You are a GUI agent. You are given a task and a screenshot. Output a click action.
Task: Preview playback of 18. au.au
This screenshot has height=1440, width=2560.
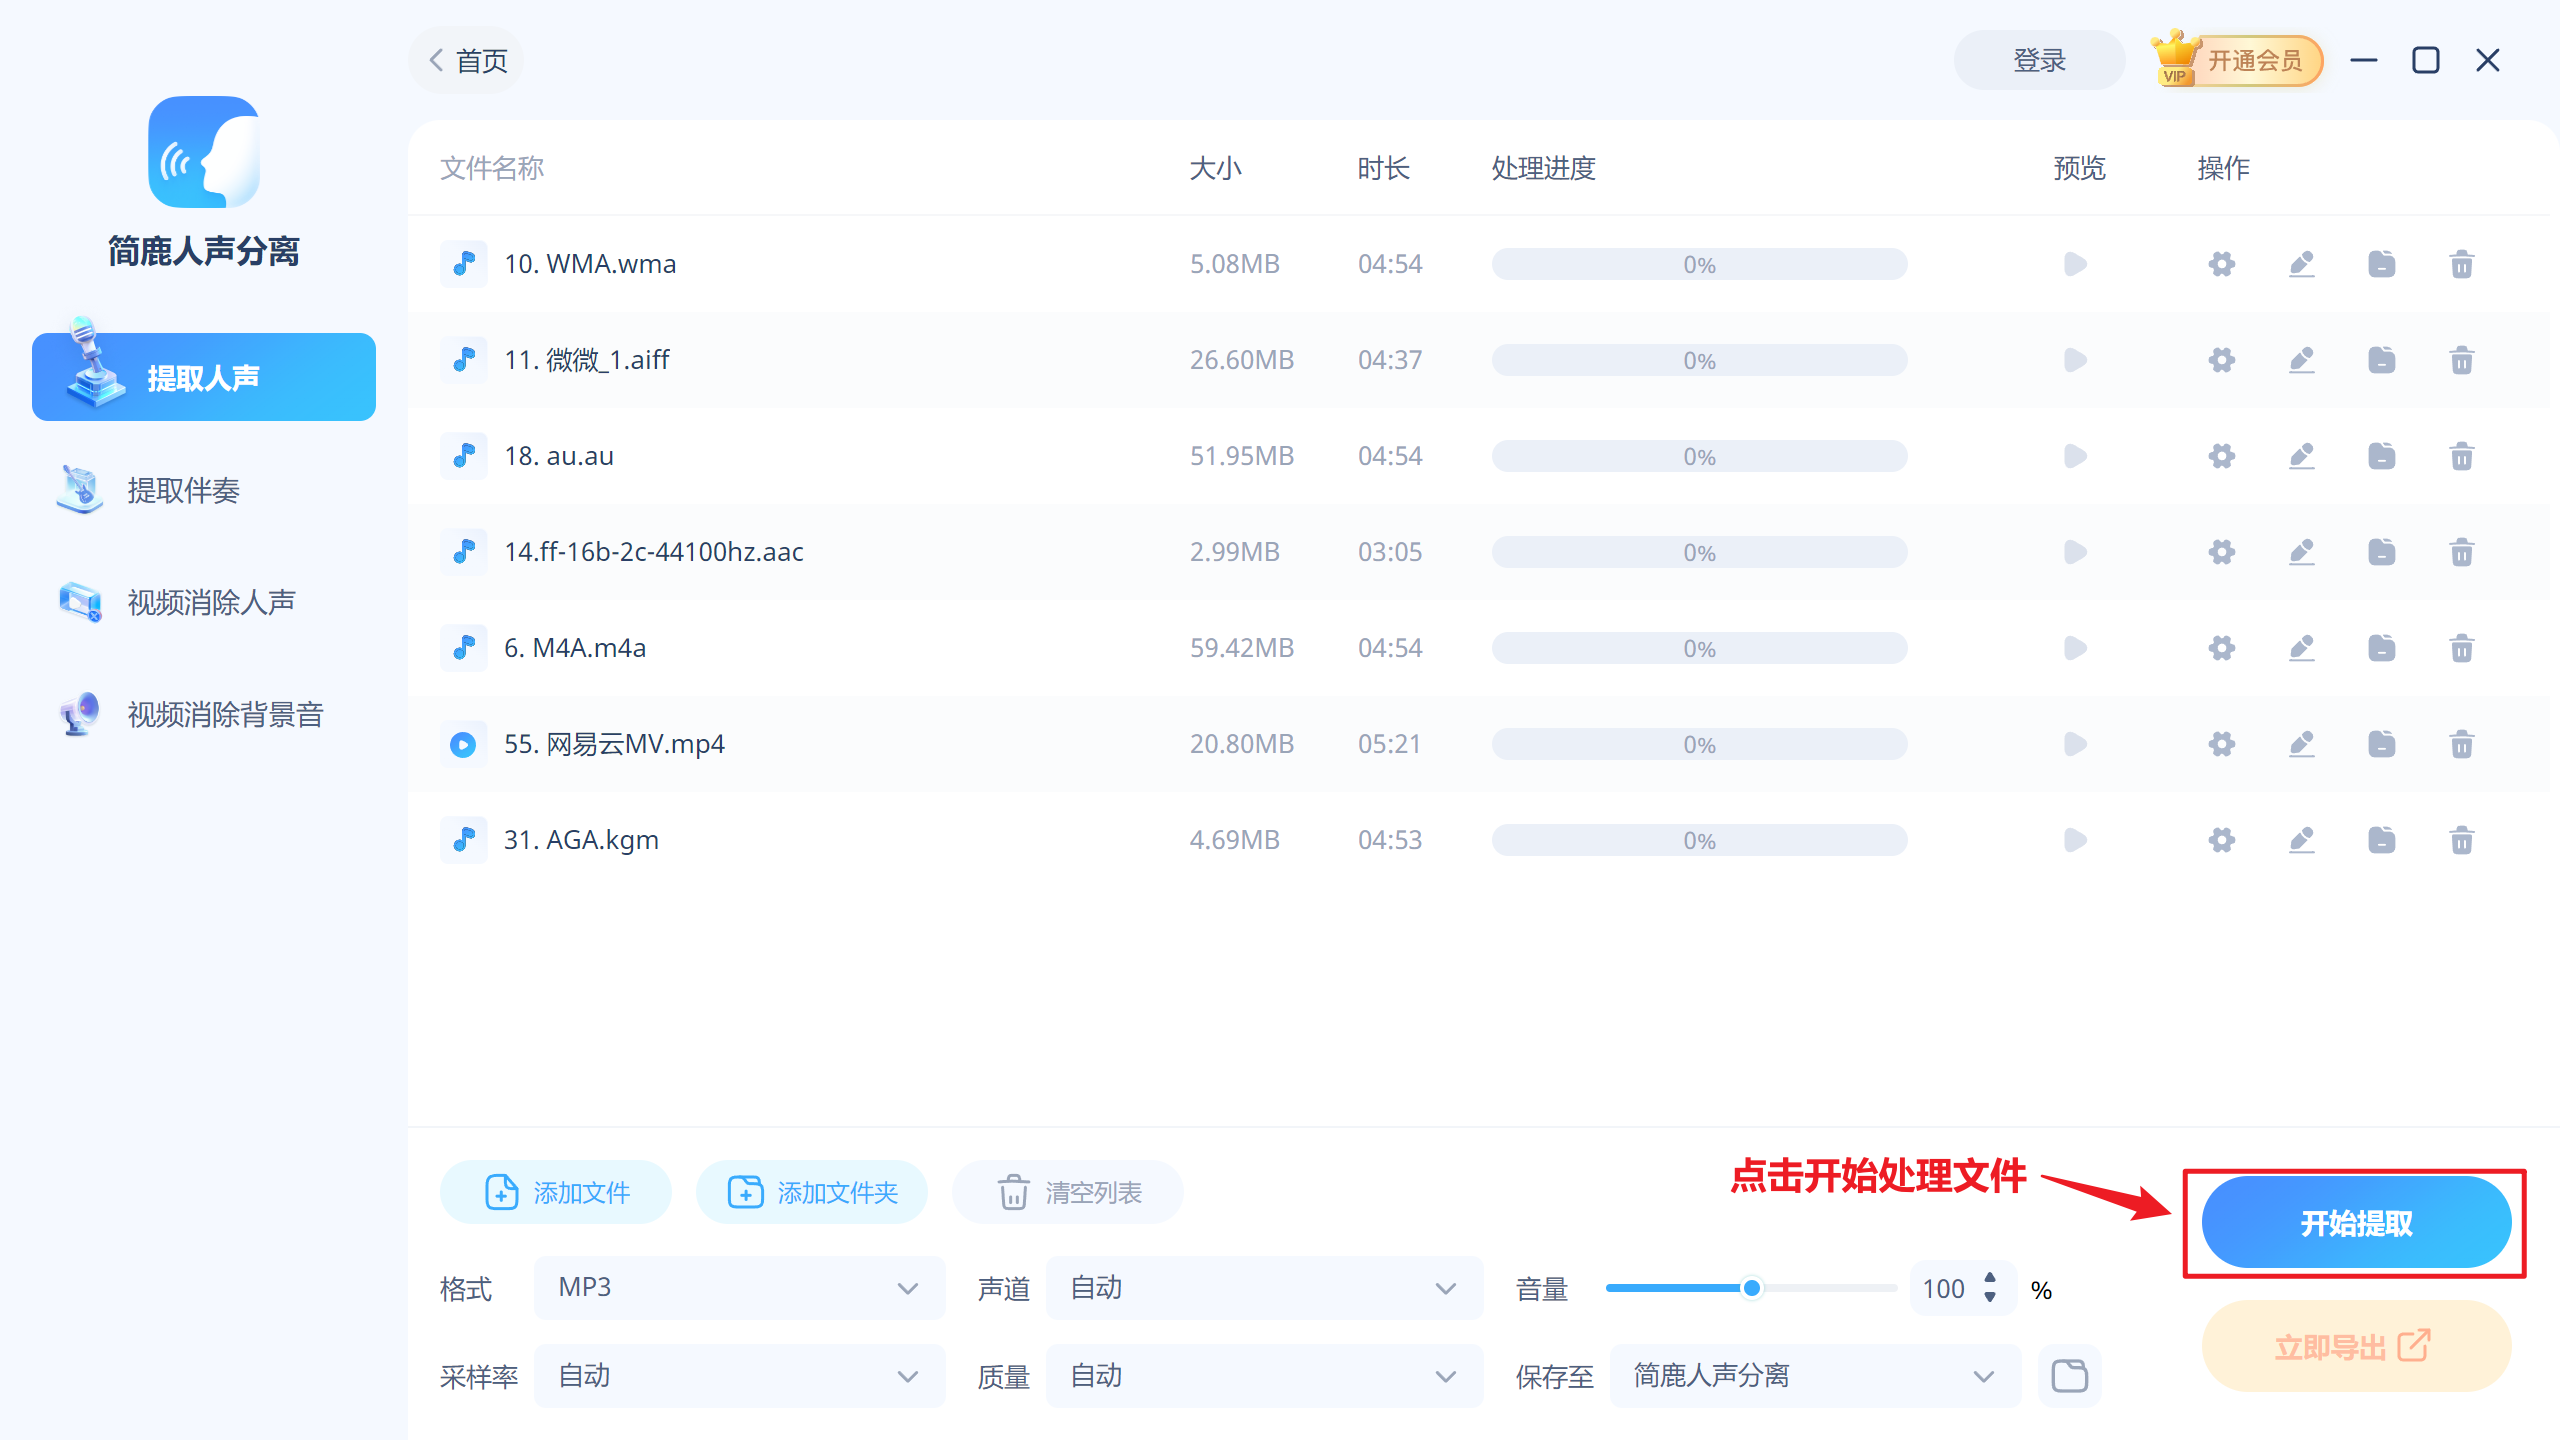[2075, 456]
